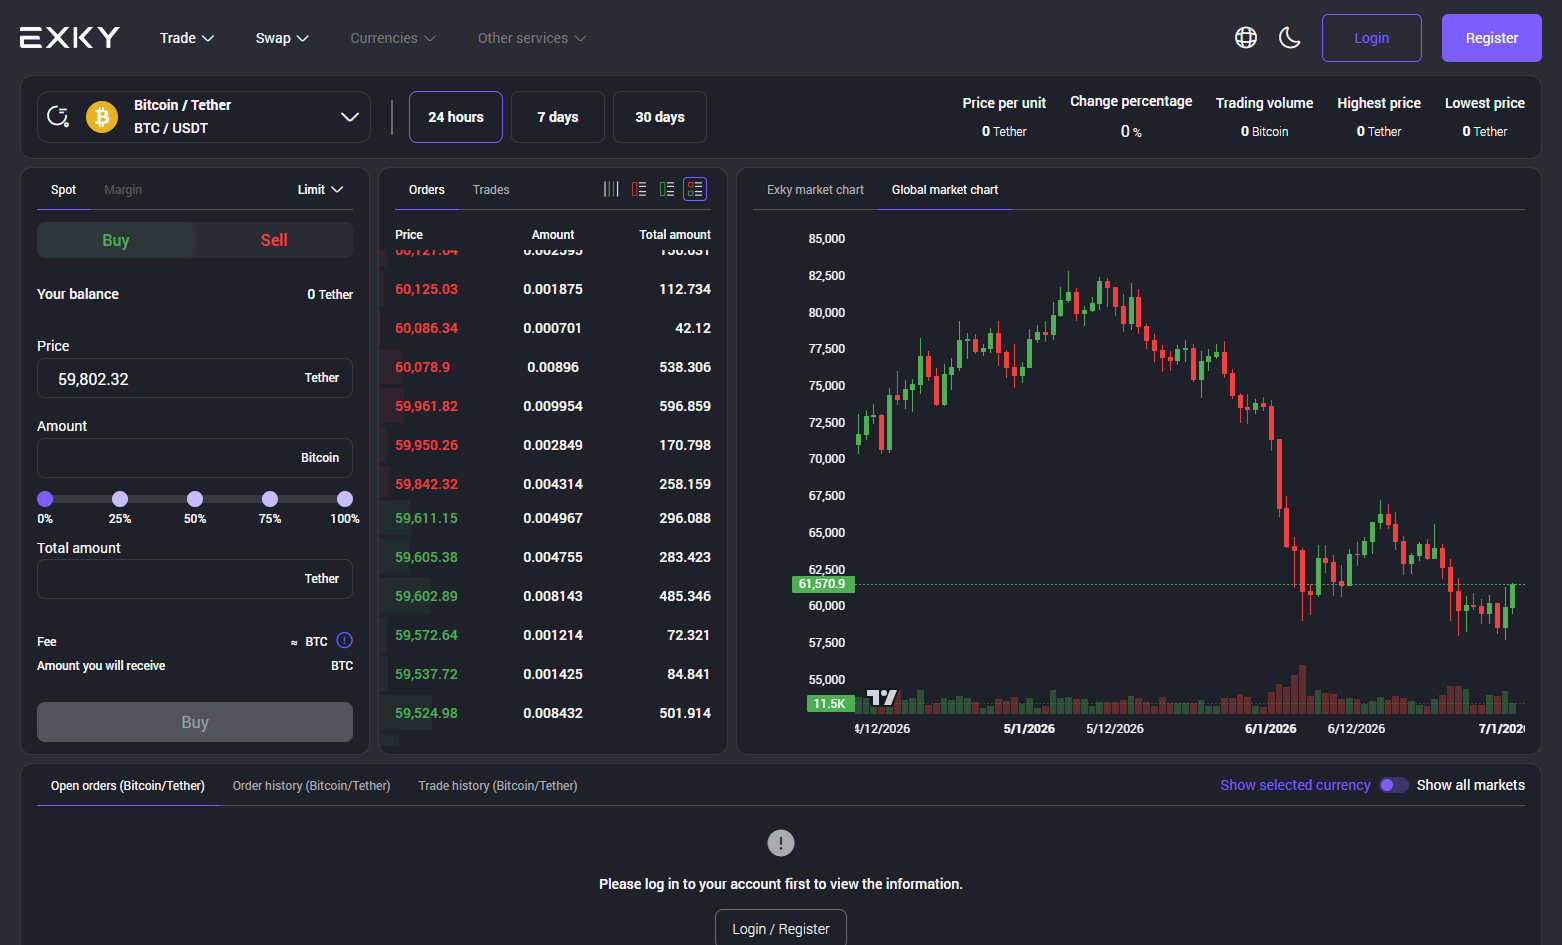Viewport: 1562px width, 945px height.
Task: Focus the Total amount Tether field
Action: coord(195,579)
